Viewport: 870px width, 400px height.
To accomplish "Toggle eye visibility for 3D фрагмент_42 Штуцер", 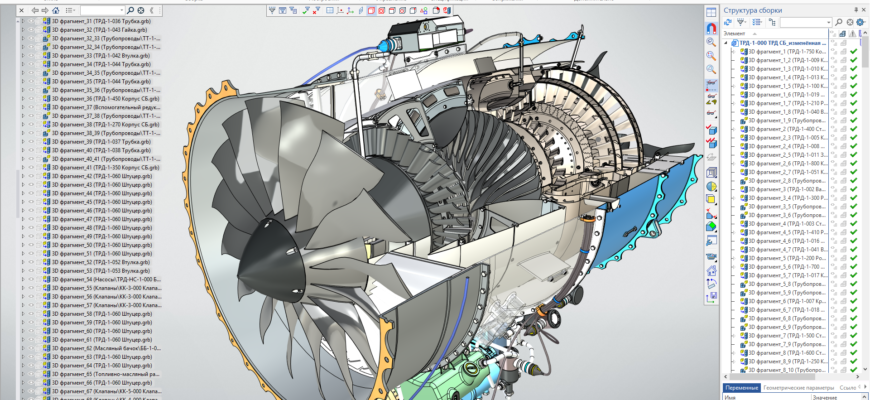I will tap(31, 176).
